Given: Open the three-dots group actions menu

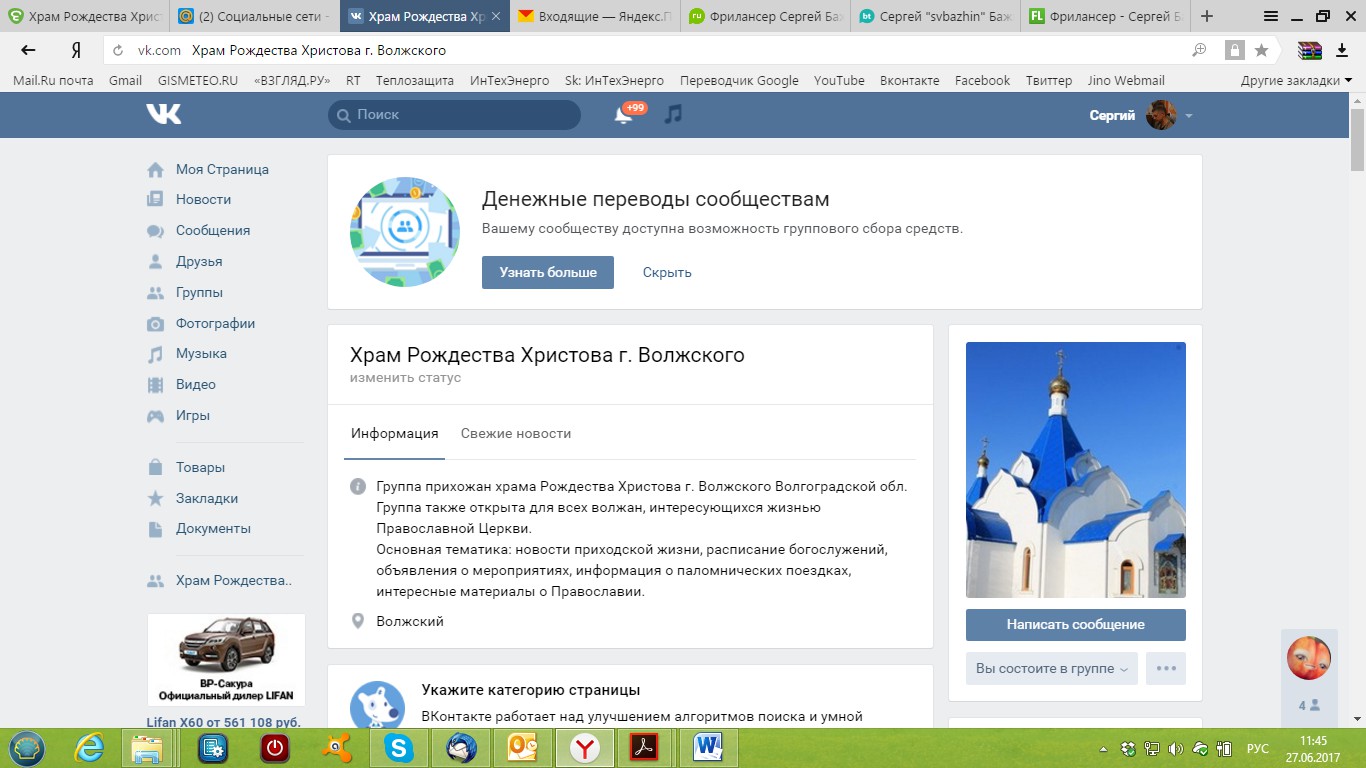Looking at the screenshot, I should coord(1166,668).
